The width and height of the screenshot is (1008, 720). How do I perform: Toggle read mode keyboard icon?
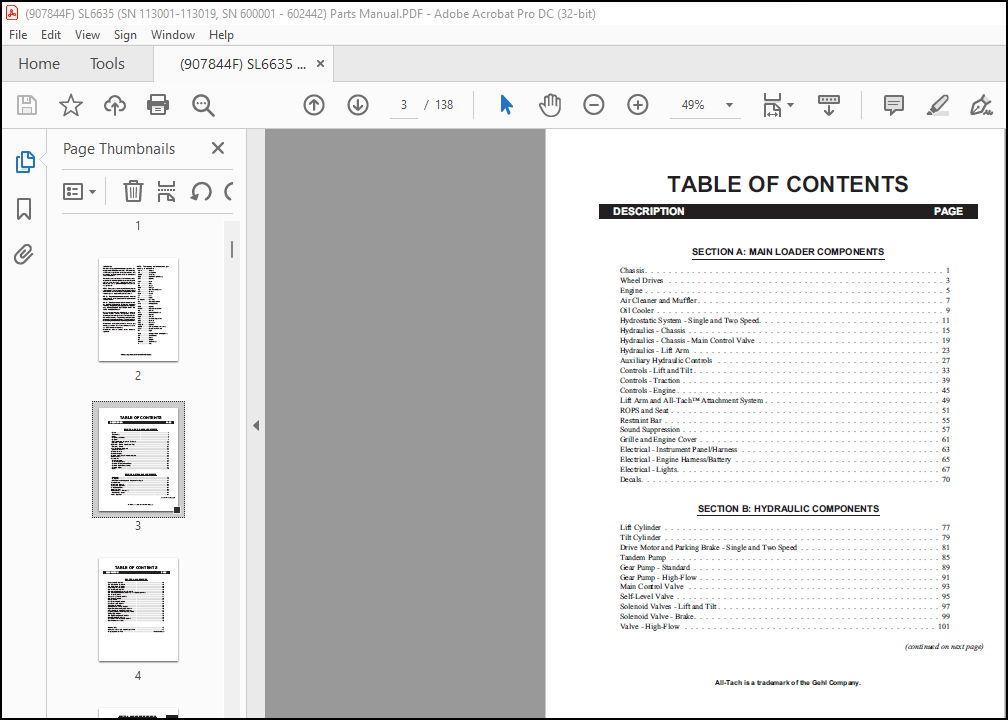click(x=829, y=105)
